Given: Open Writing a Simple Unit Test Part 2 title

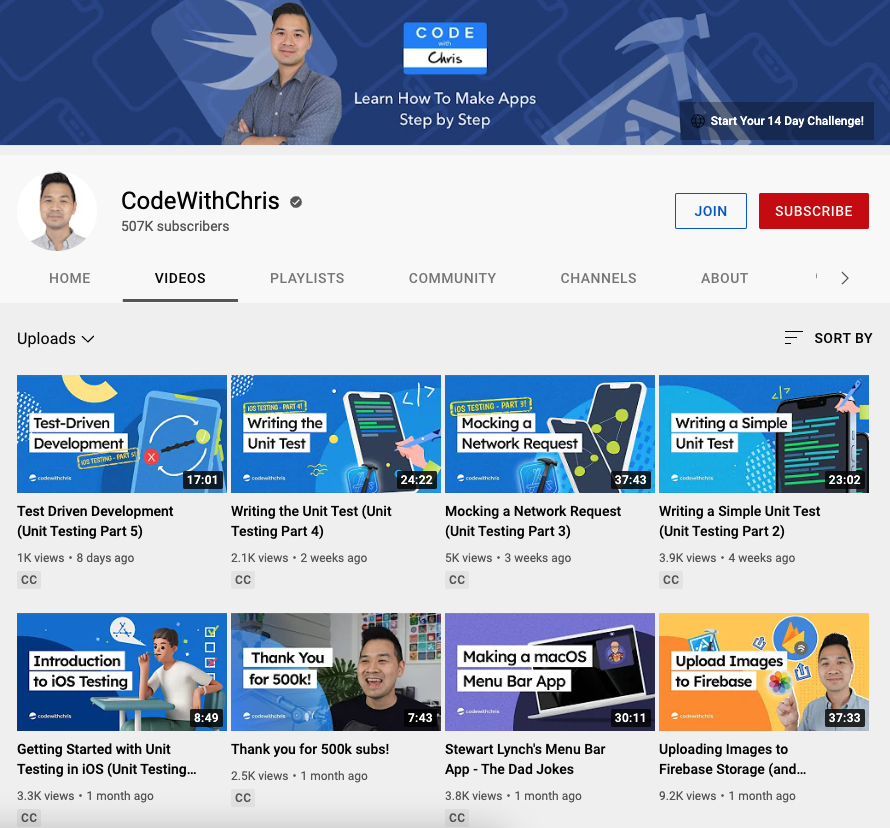Looking at the screenshot, I should (x=740, y=521).
